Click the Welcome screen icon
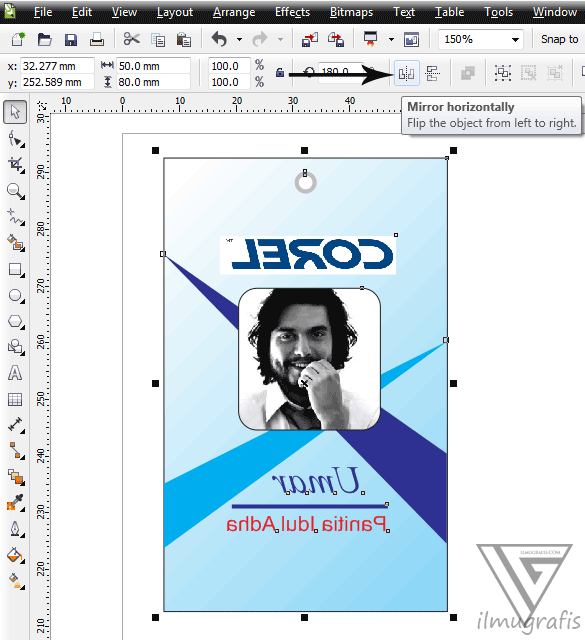 411,40
